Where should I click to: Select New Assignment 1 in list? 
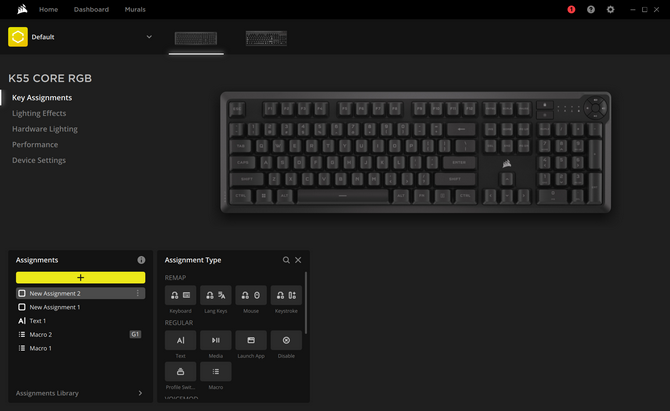[x=80, y=307]
